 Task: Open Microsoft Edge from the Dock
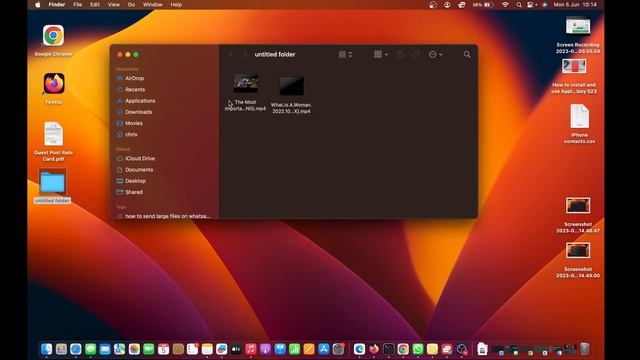[359, 349]
